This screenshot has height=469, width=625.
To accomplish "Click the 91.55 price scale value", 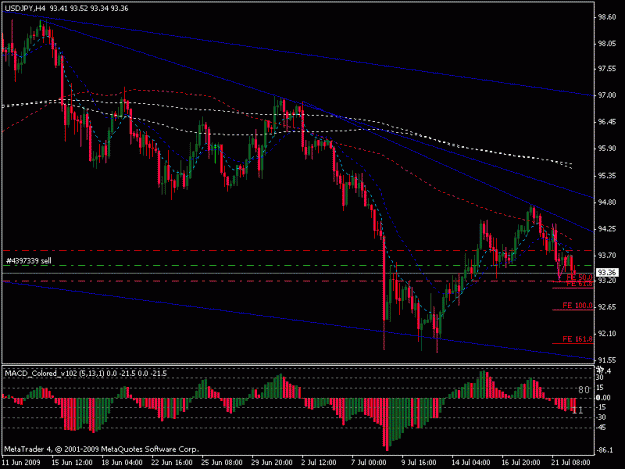I will [606, 360].
